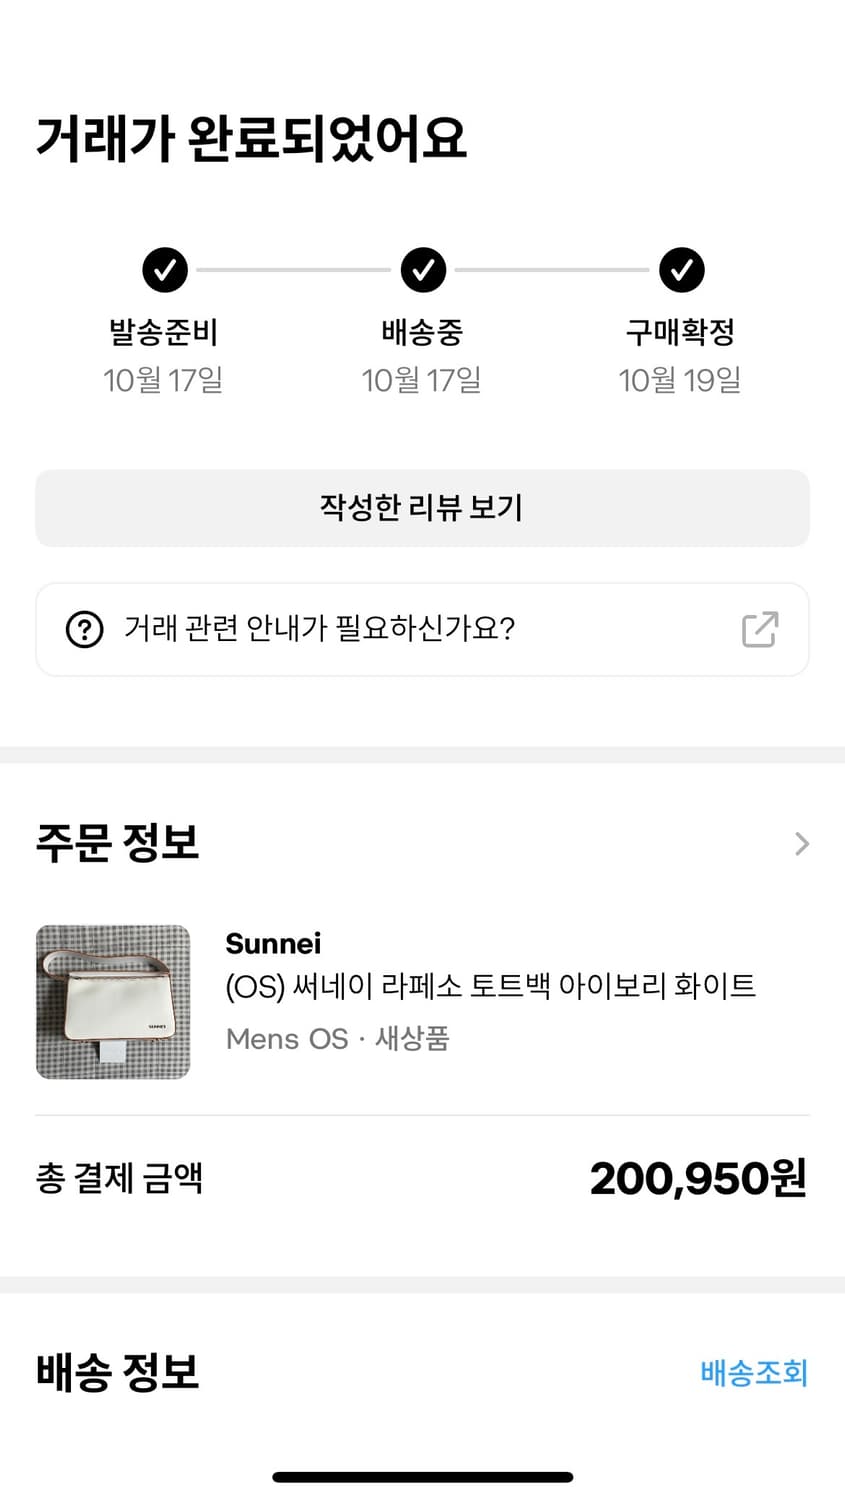845x1500 pixels.
Task: Tap the 배송중 step checkmark icon
Action: 423,270
